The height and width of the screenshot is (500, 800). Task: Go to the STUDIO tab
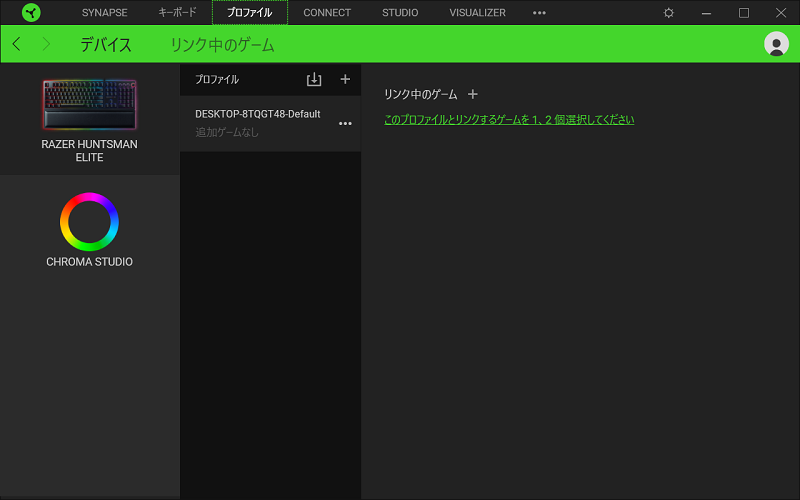[400, 12]
